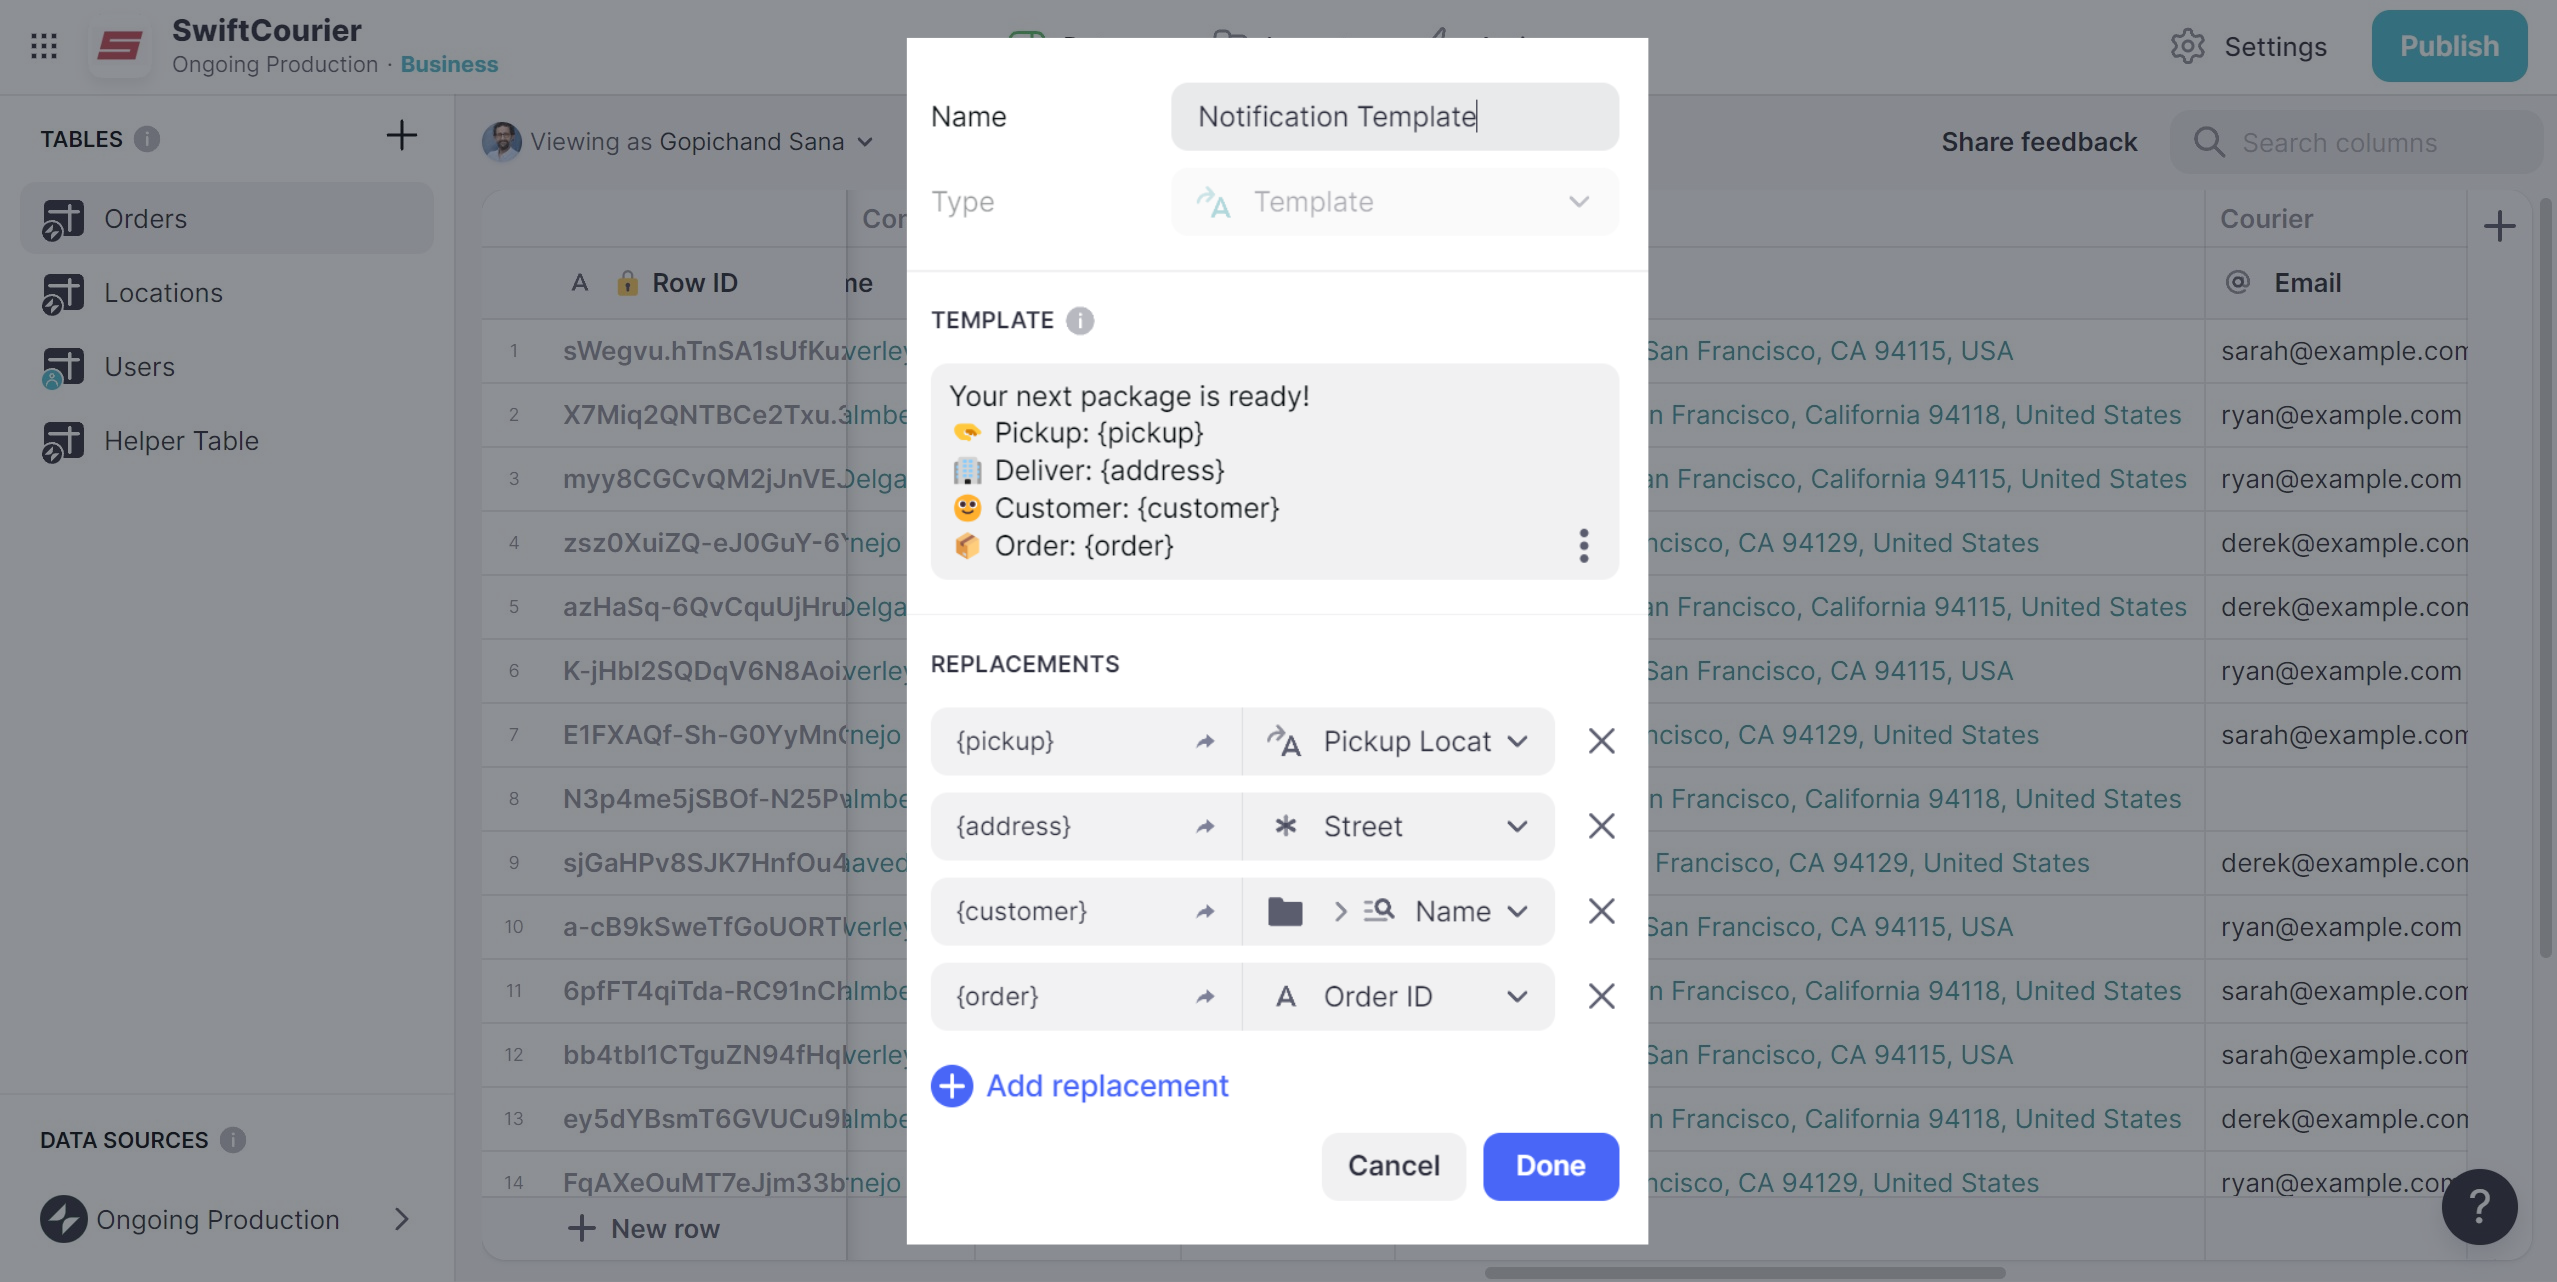Click the Locations table icon
The image size is (2557, 1282).
tap(62, 294)
